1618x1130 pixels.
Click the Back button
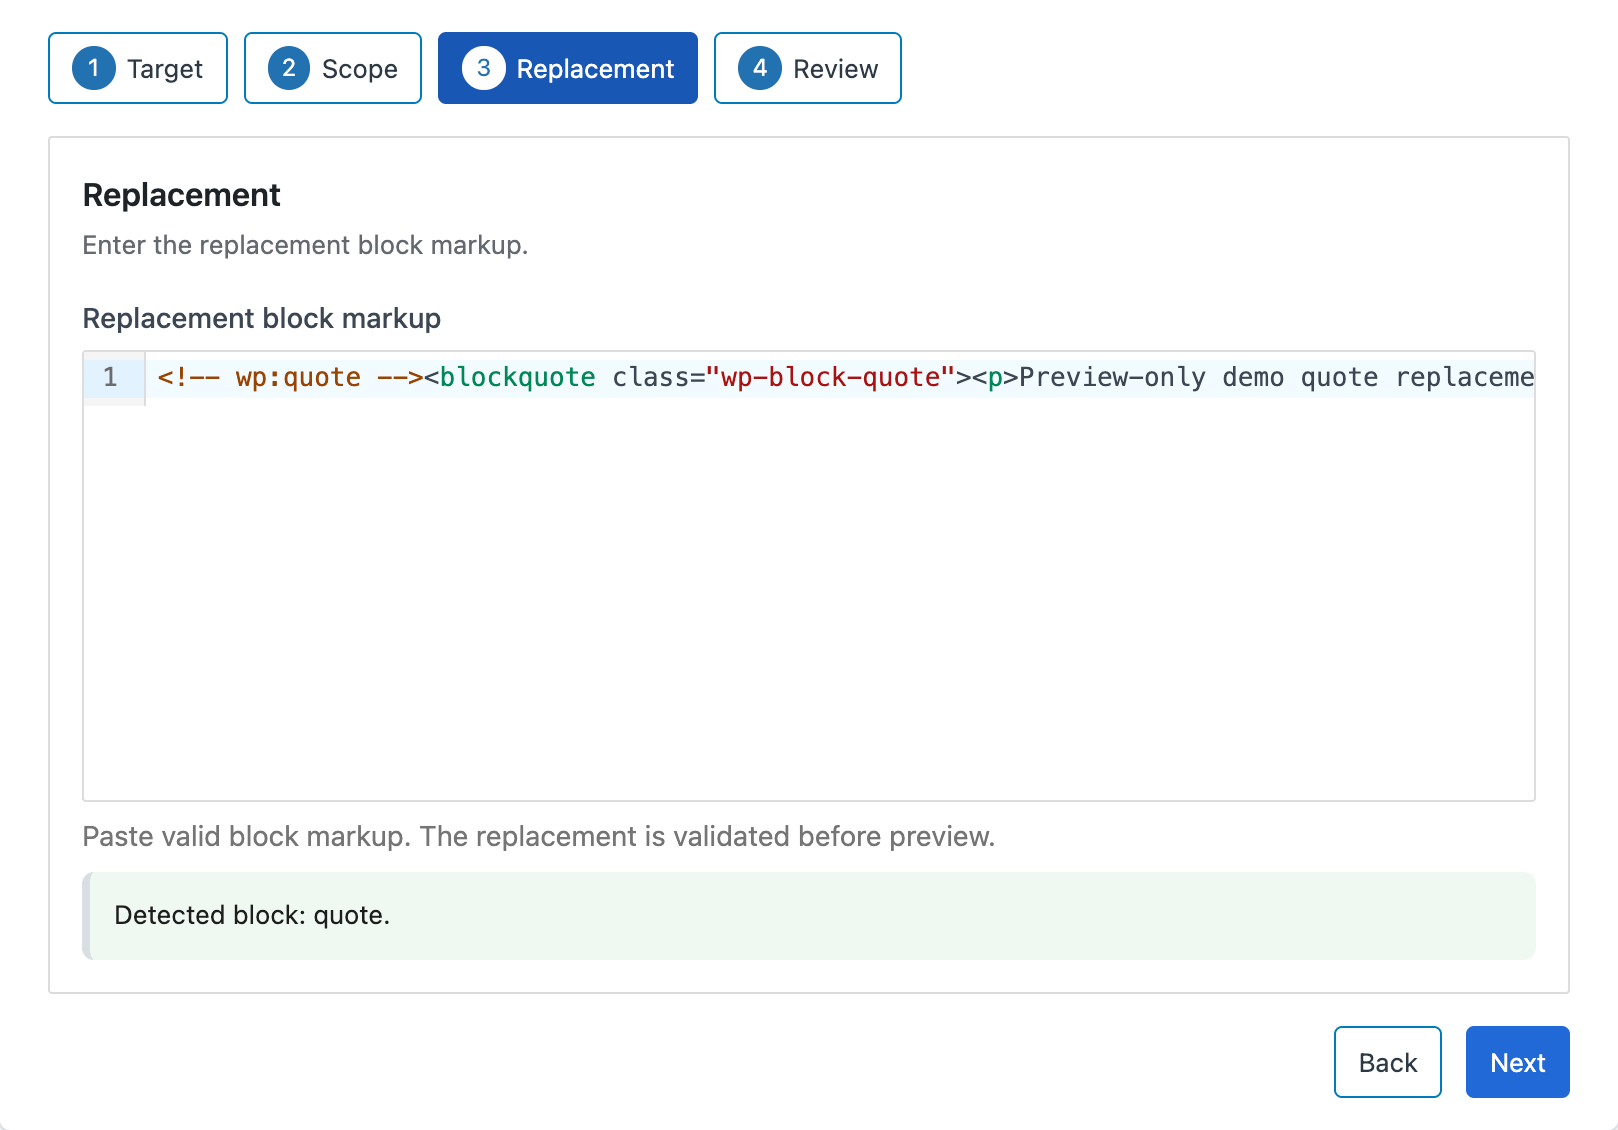coord(1387,1062)
